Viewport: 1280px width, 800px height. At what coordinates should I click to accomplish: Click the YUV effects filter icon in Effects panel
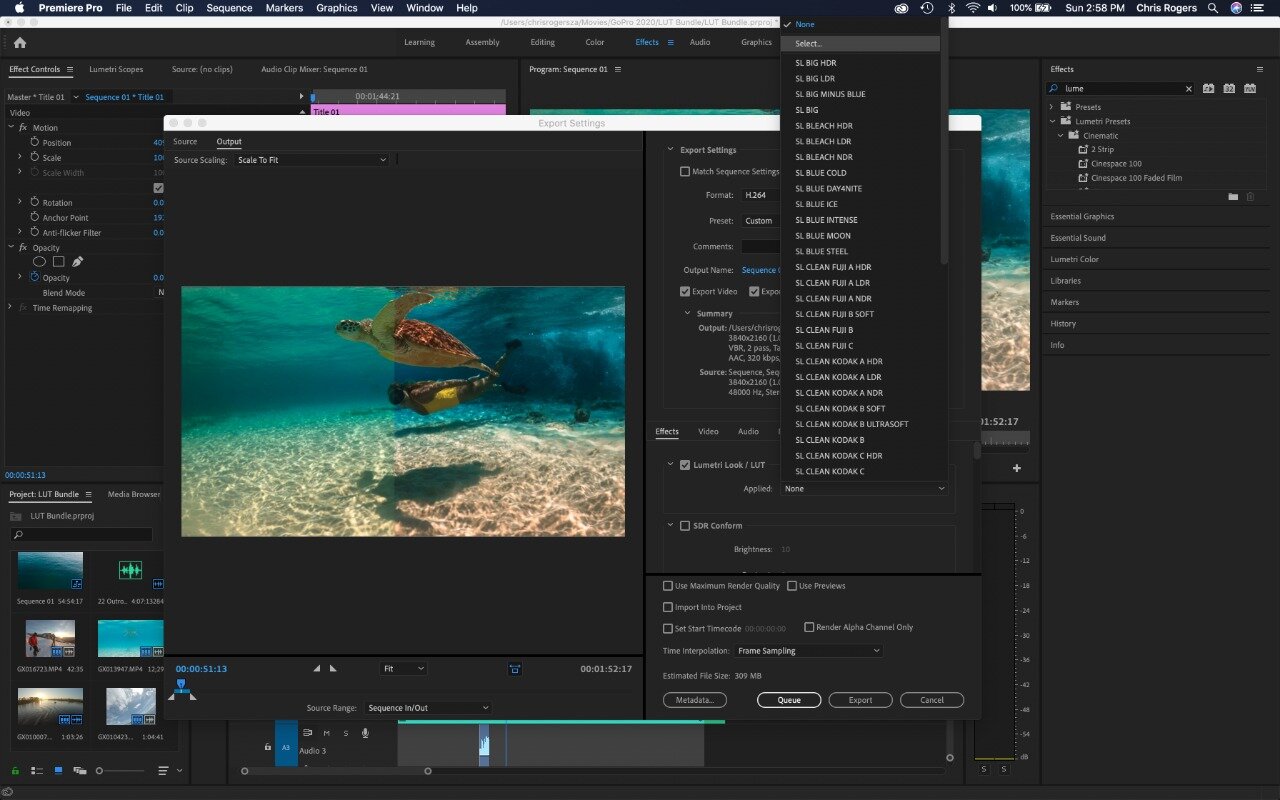pos(1250,89)
